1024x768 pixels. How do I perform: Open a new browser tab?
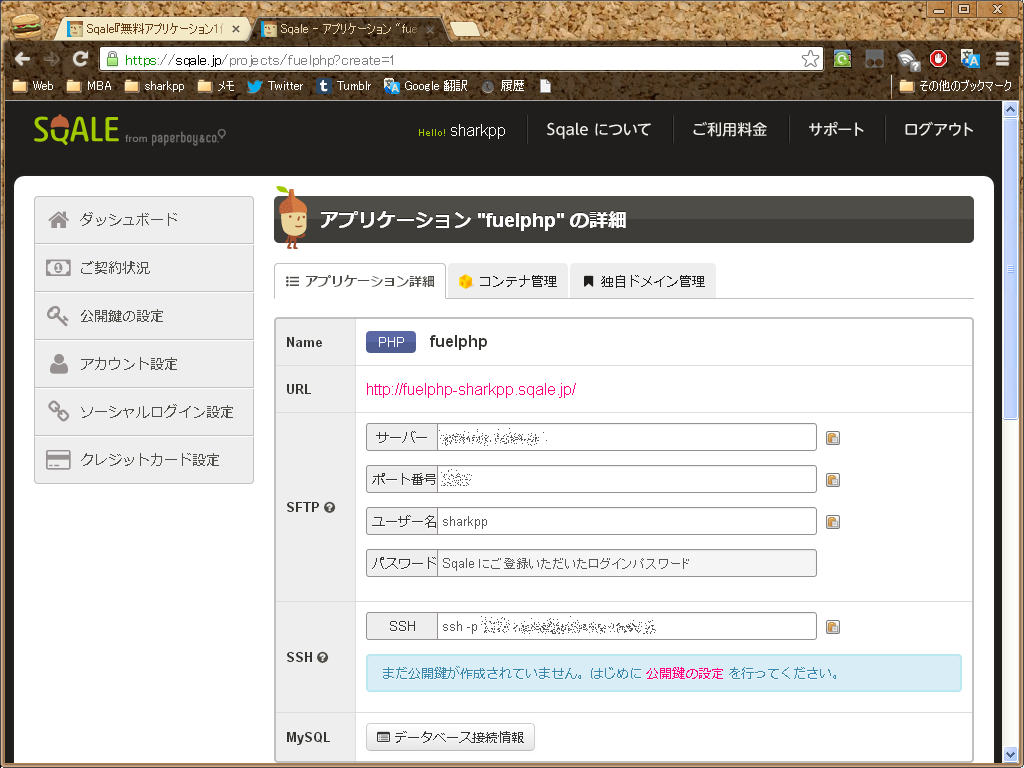464,29
